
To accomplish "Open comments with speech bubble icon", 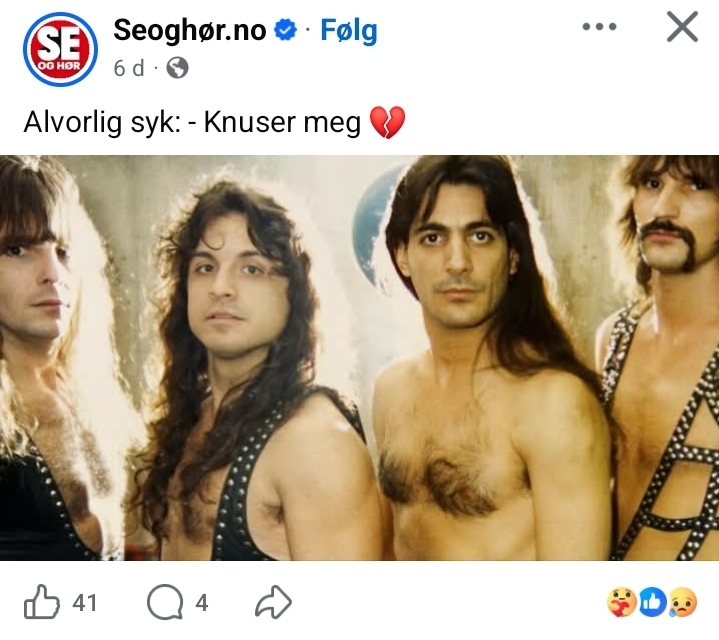I will [x=165, y=602].
